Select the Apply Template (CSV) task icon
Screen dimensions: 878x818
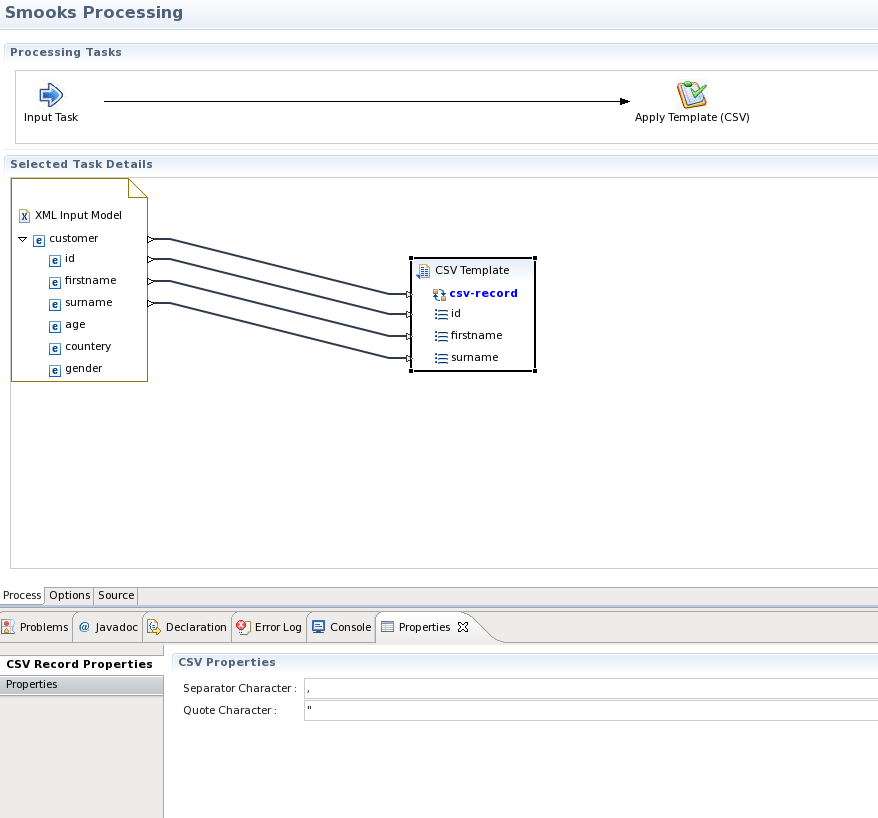coord(692,94)
